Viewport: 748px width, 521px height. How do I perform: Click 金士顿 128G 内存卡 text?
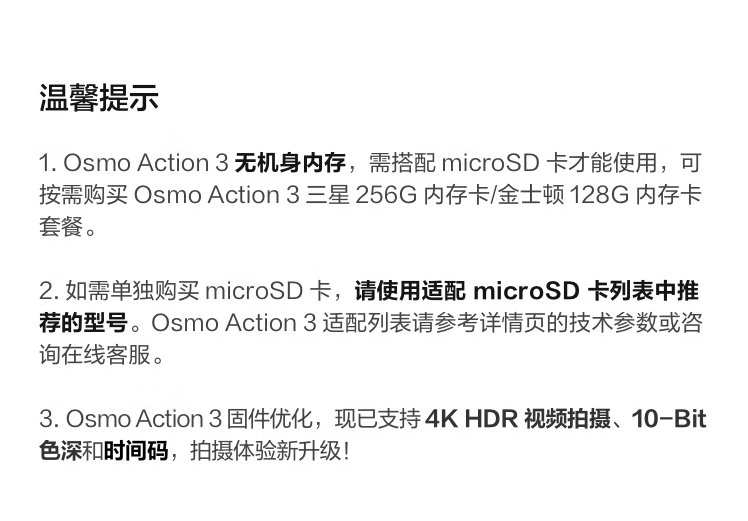pyautogui.click(x=600, y=195)
